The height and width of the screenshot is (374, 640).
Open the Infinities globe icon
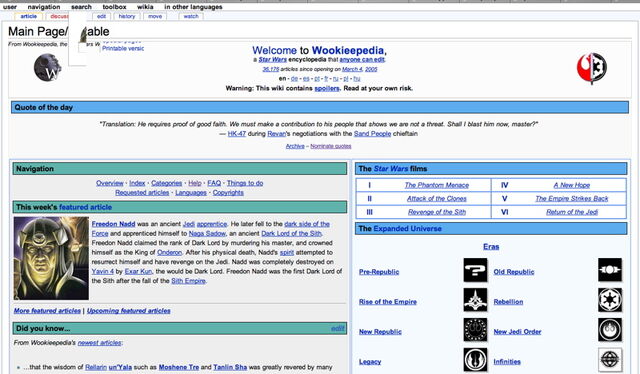coord(610,360)
